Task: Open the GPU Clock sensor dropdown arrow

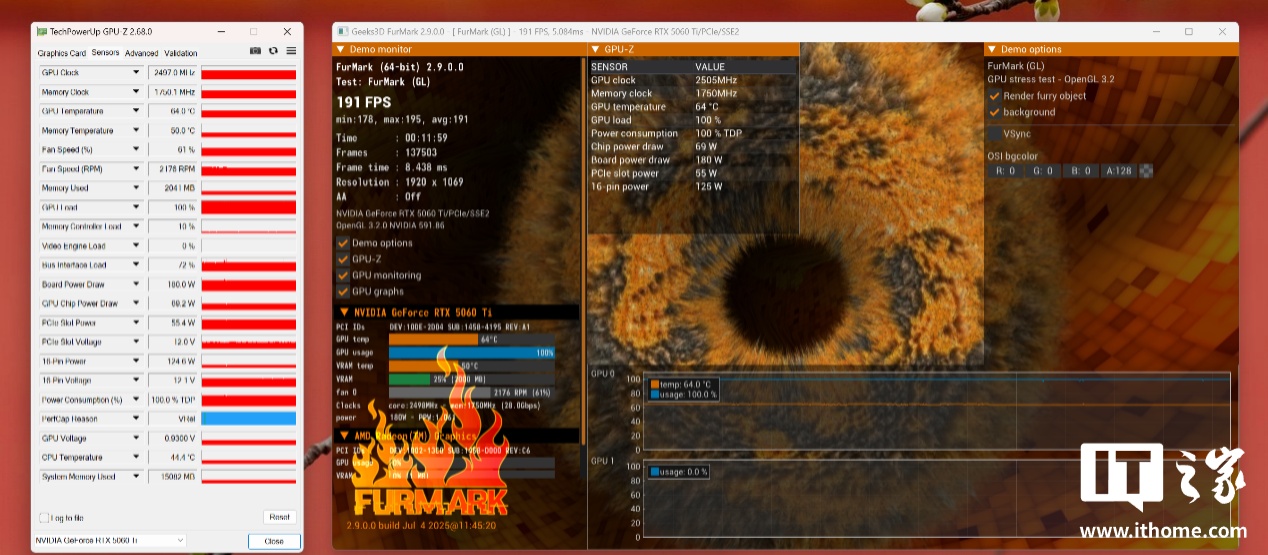Action: [x=136, y=73]
